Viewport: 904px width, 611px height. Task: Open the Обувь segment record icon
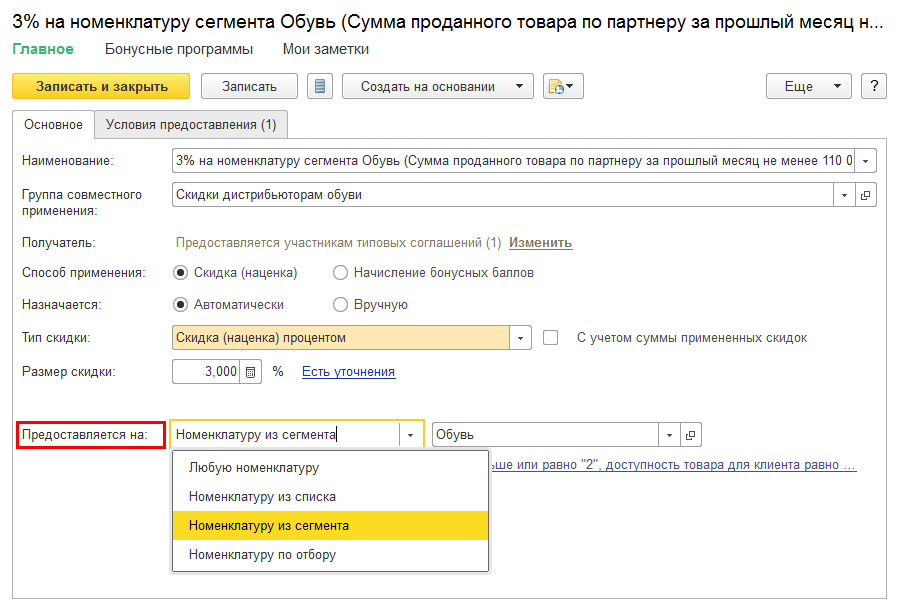[x=691, y=435]
